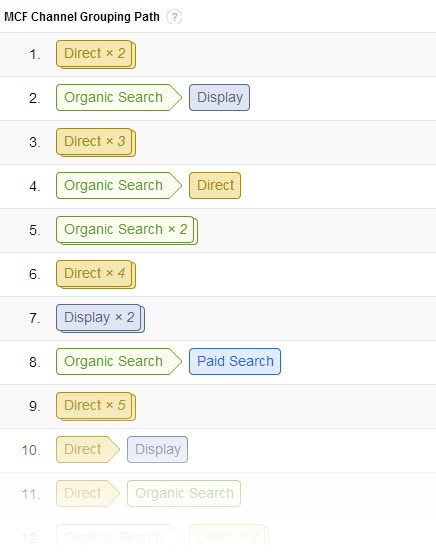Click the help question mark icon
The image size is (436, 559).
[174, 17]
